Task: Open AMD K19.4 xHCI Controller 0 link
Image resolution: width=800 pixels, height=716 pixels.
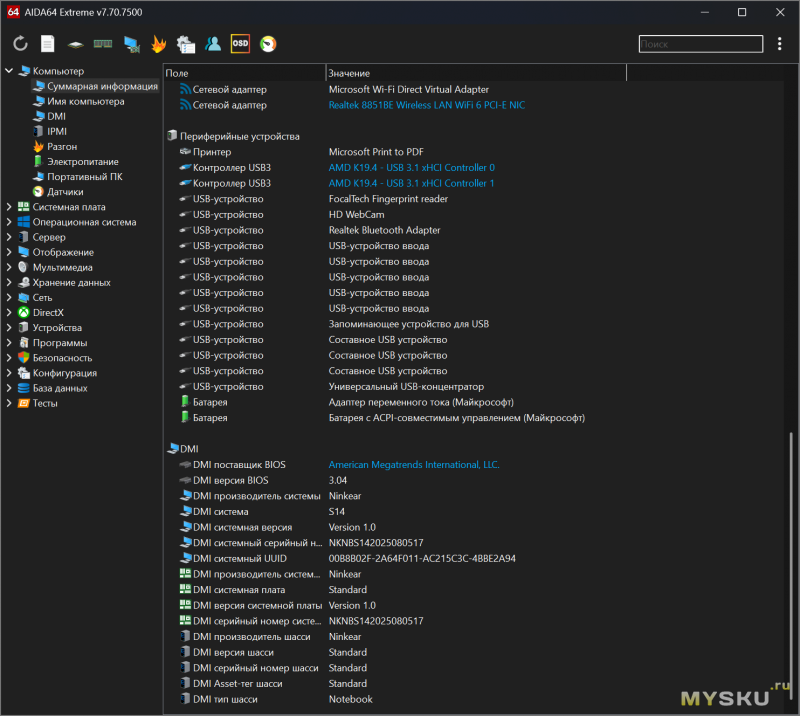Action: click(411, 167)
